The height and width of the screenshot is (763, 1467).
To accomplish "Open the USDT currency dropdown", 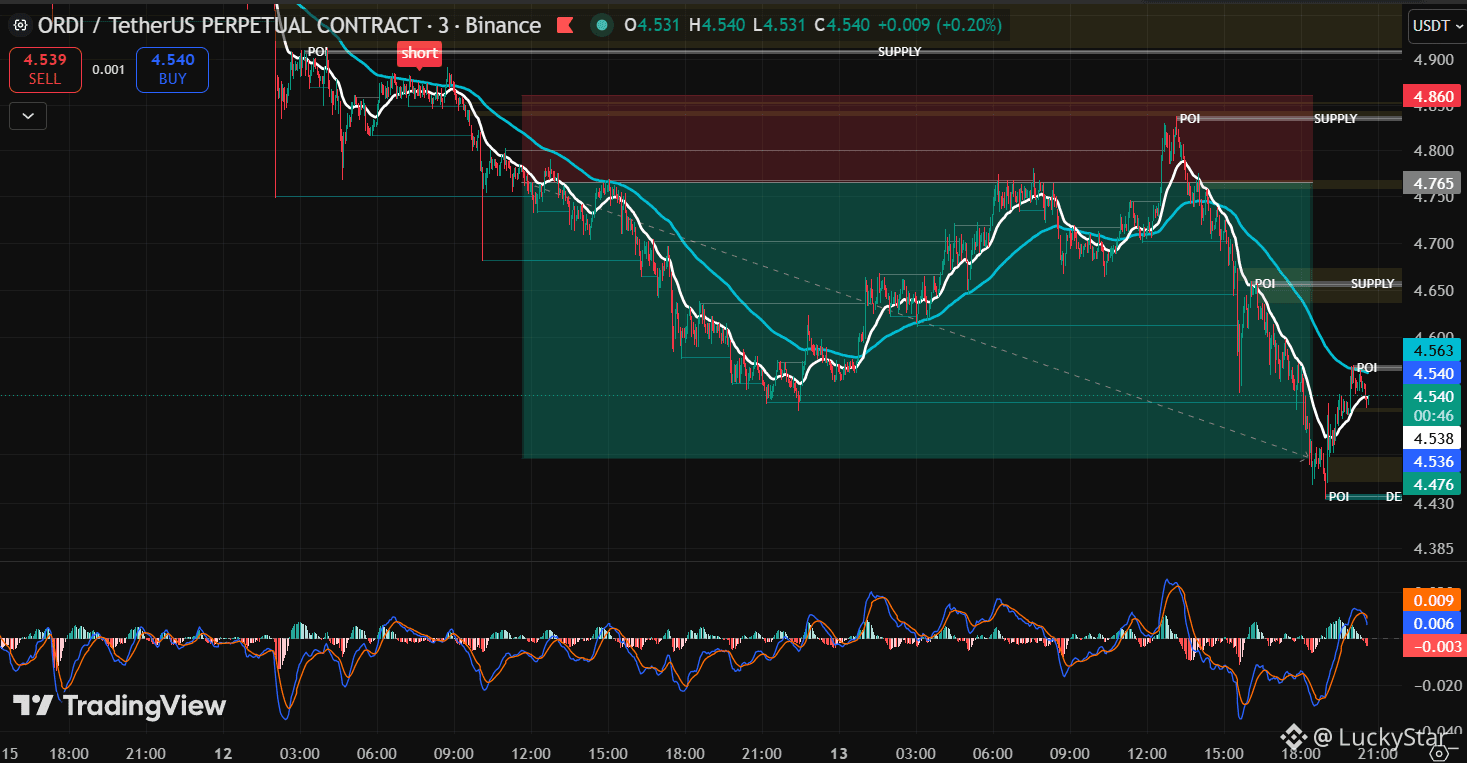I will (1437, 27).
